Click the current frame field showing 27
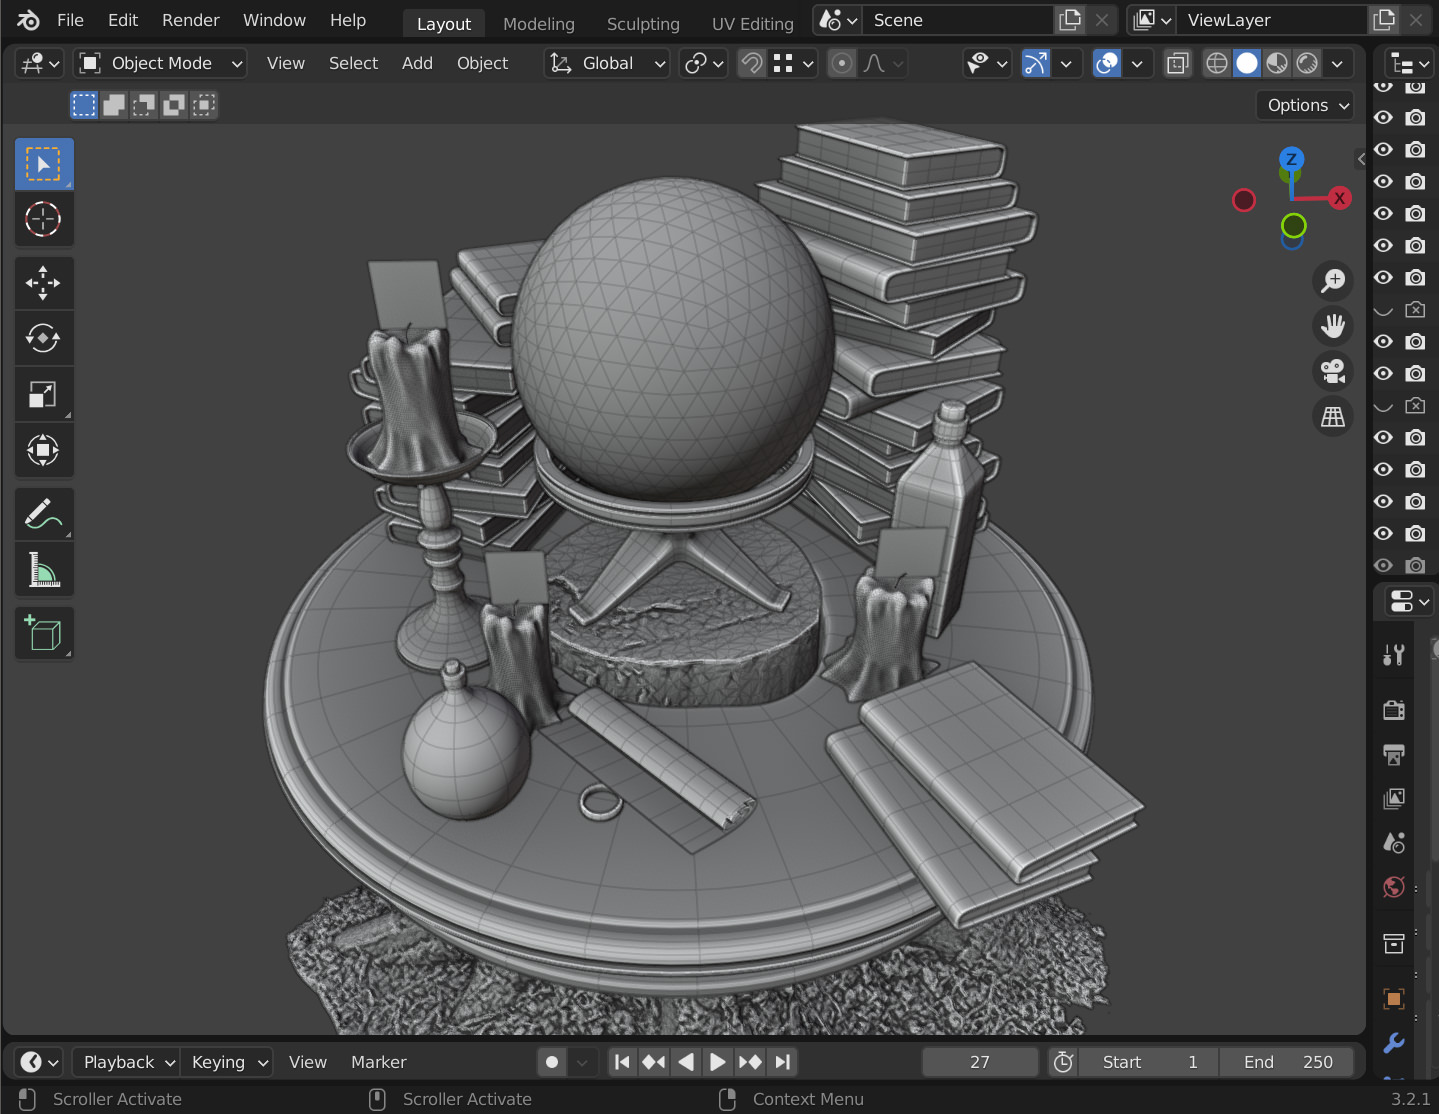This screenshot has height=1114, width=1439. click(980, 1062)
